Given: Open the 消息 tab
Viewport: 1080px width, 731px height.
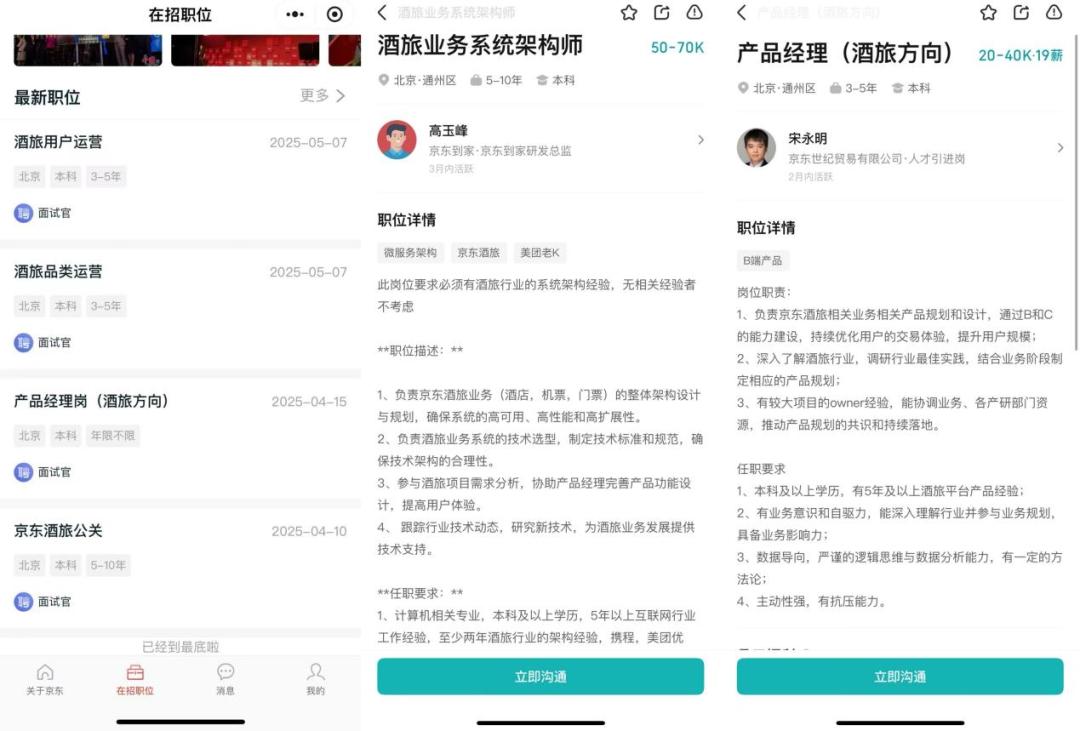Looking at the screenshot, I should (x=225, y=679).
